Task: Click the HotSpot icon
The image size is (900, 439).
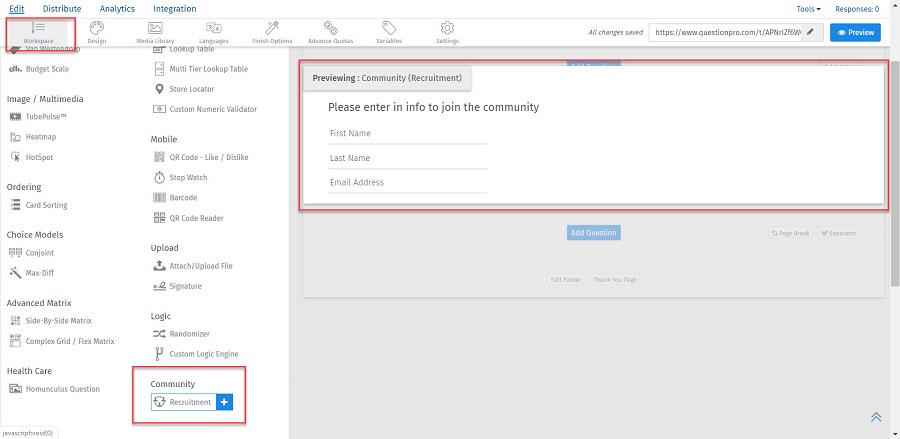Action: tap(15, 157)
